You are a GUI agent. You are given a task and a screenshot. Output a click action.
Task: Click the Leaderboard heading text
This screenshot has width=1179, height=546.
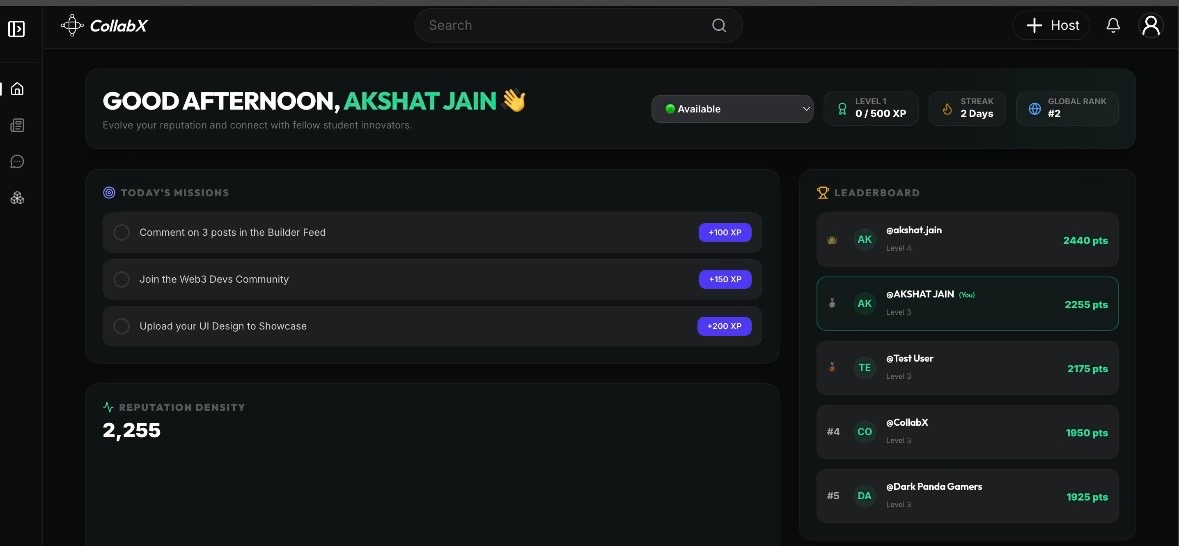pos(877,193)
